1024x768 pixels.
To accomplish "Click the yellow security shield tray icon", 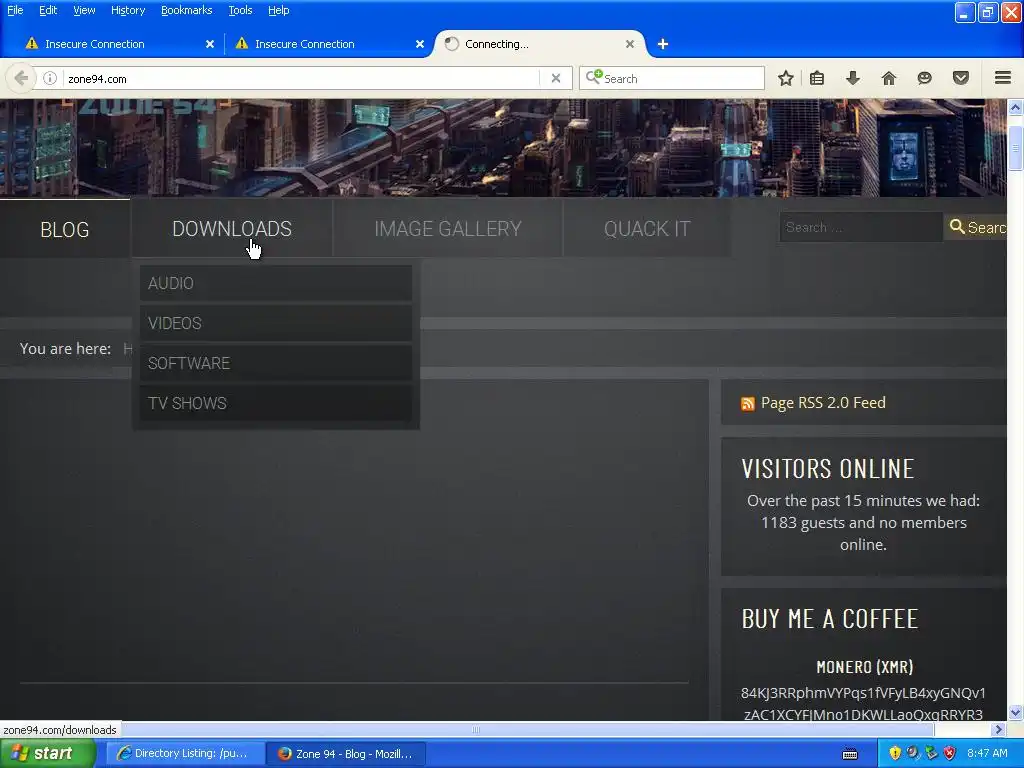I will click(x=895, y=753).
